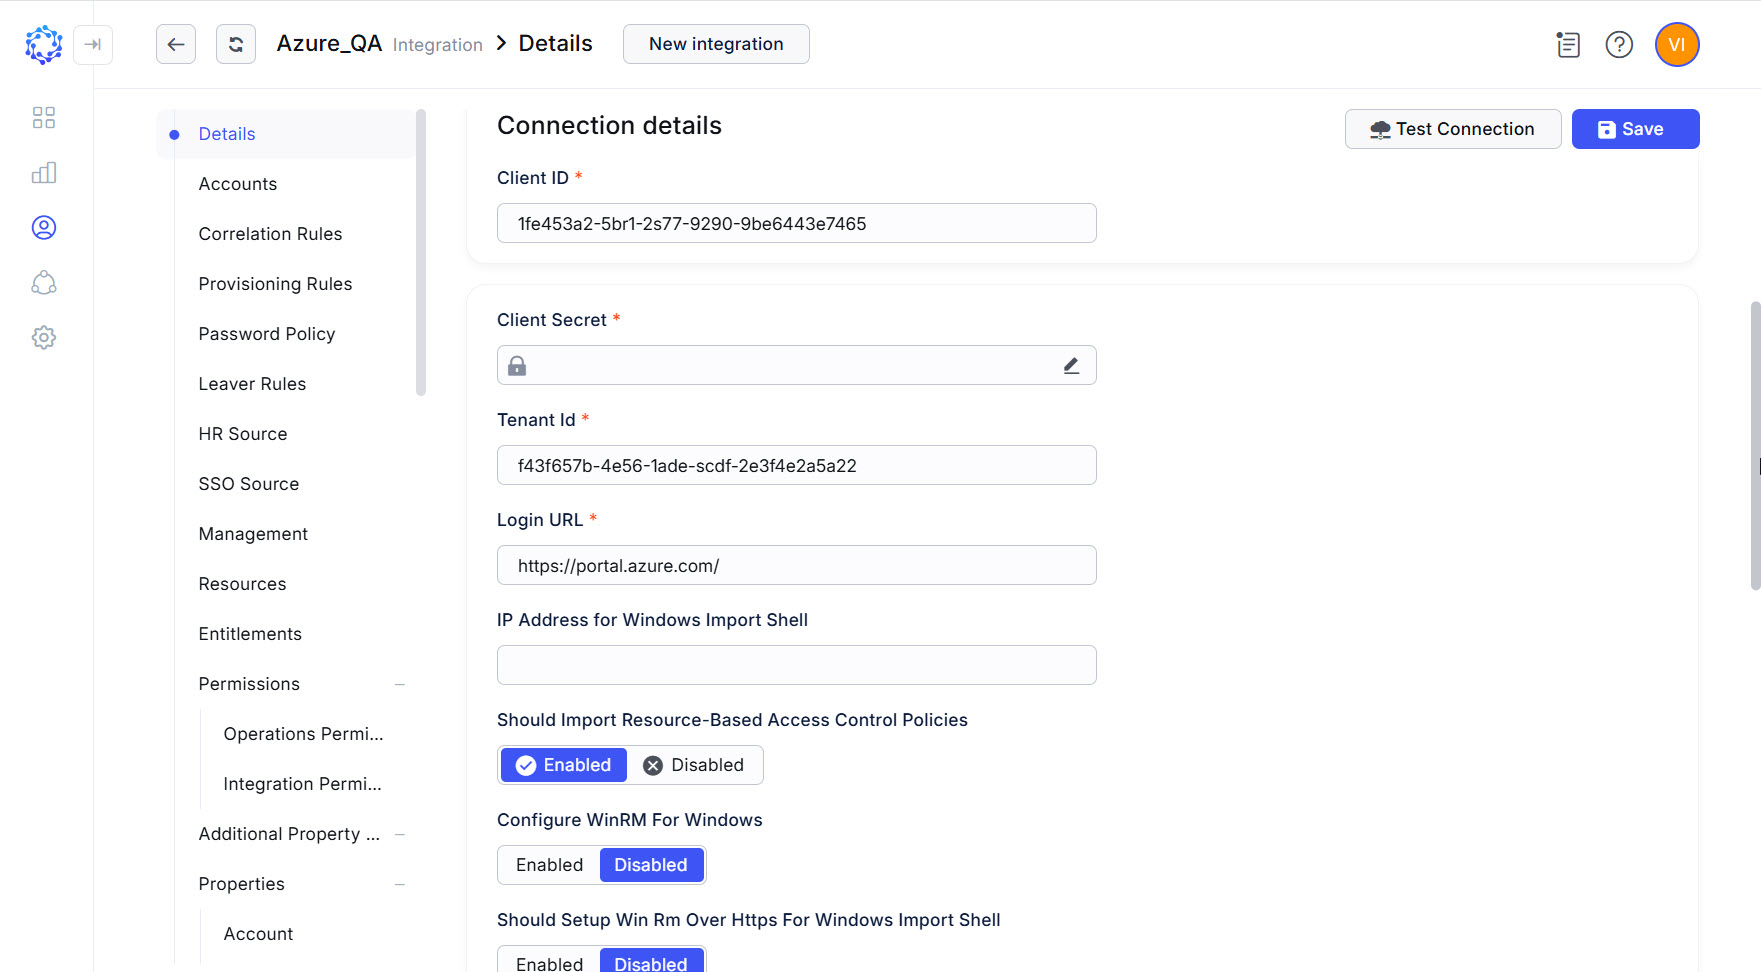Screen dimensions: 1761x972
Task: Open the dashboard grid icon in sidebar
Action: 44,117
